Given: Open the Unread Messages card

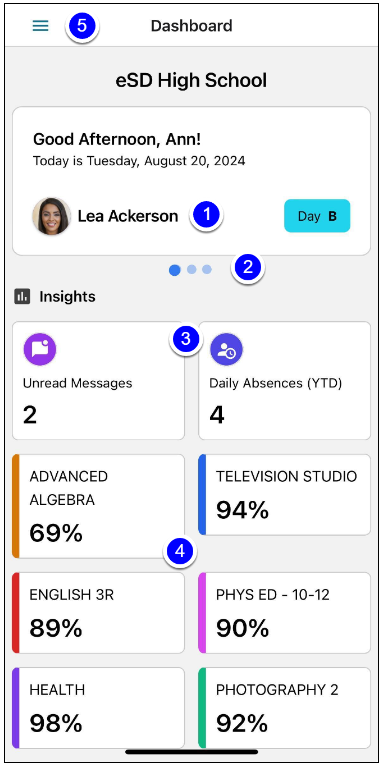Looking at the screenshot, I should point(99,381).
